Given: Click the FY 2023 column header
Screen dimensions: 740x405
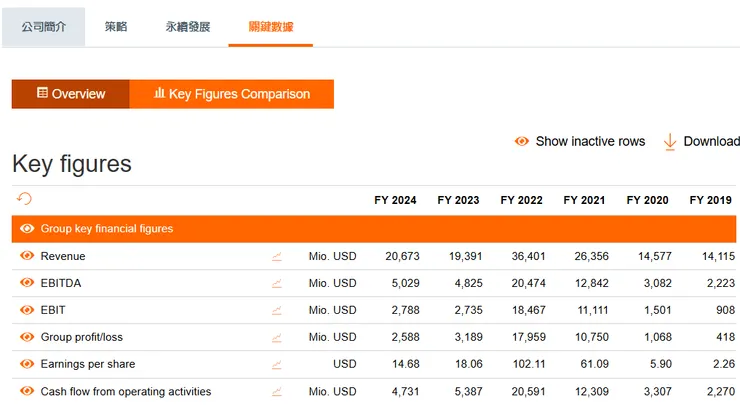Looking at the screenshot, I should tap(458, 200).
